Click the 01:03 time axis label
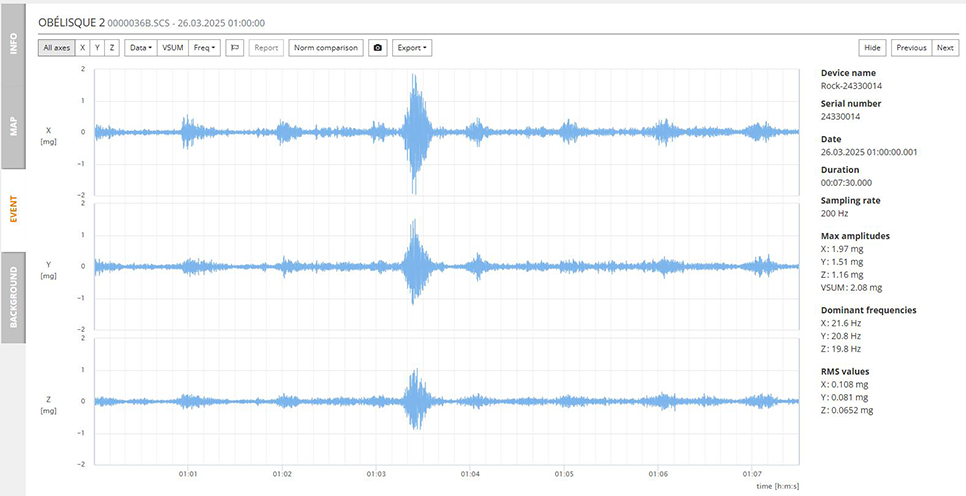The height and width of the screenshot is (496, 966). click(376, 475)
